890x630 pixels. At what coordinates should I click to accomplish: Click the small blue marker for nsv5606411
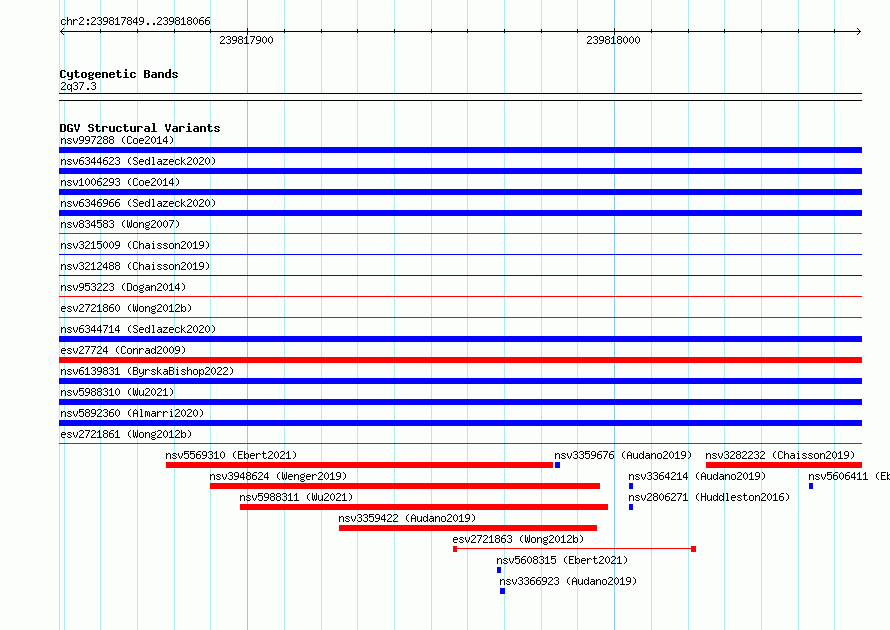pos(811,486)
